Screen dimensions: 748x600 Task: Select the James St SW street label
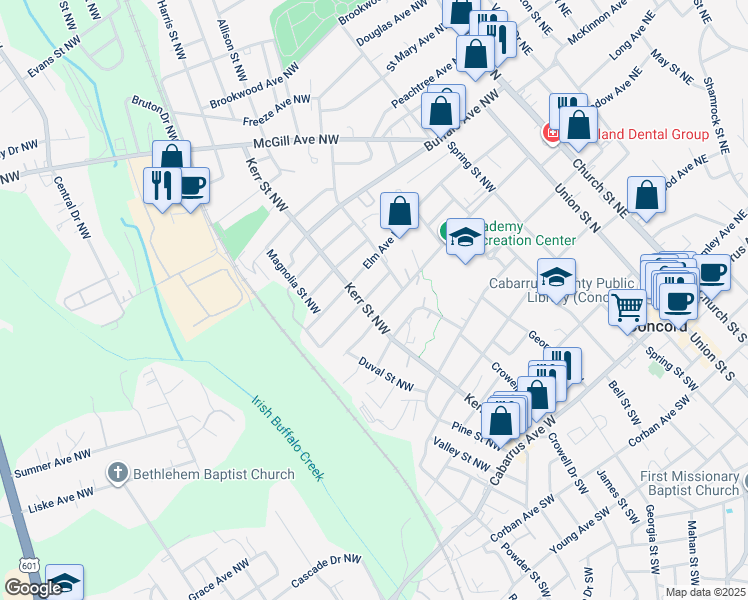pos(618,497)
